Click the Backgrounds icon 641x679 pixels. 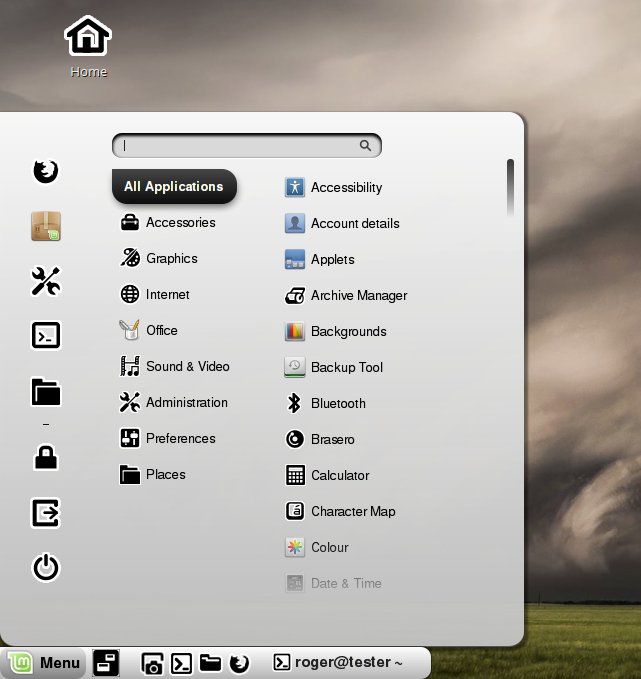(295, 332)
